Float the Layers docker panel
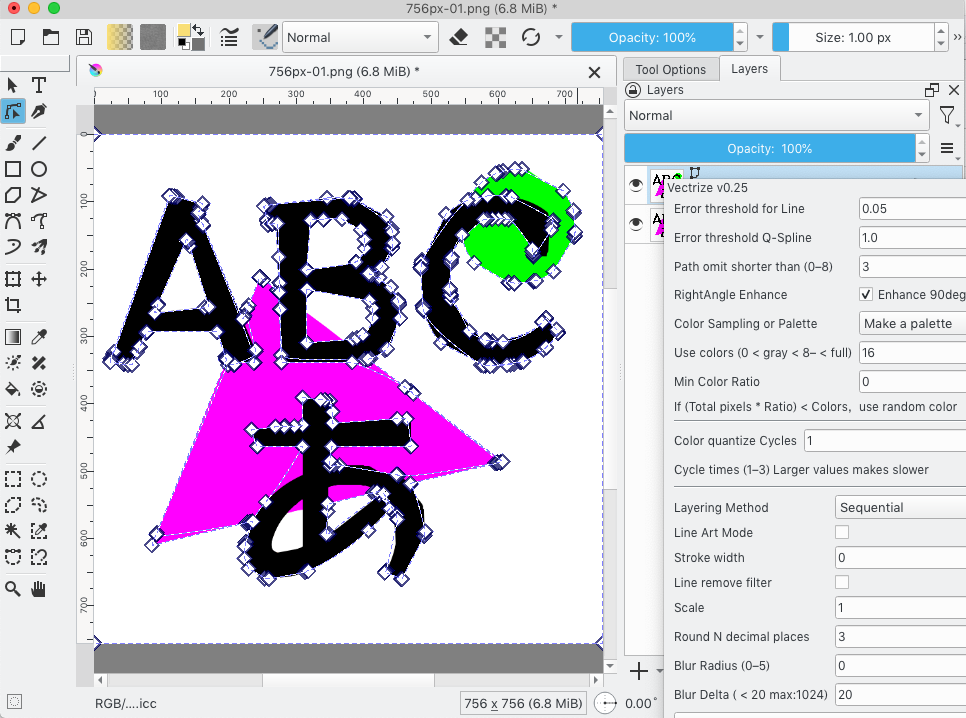Viewport: 966px width, 718px height. (932, 90)
